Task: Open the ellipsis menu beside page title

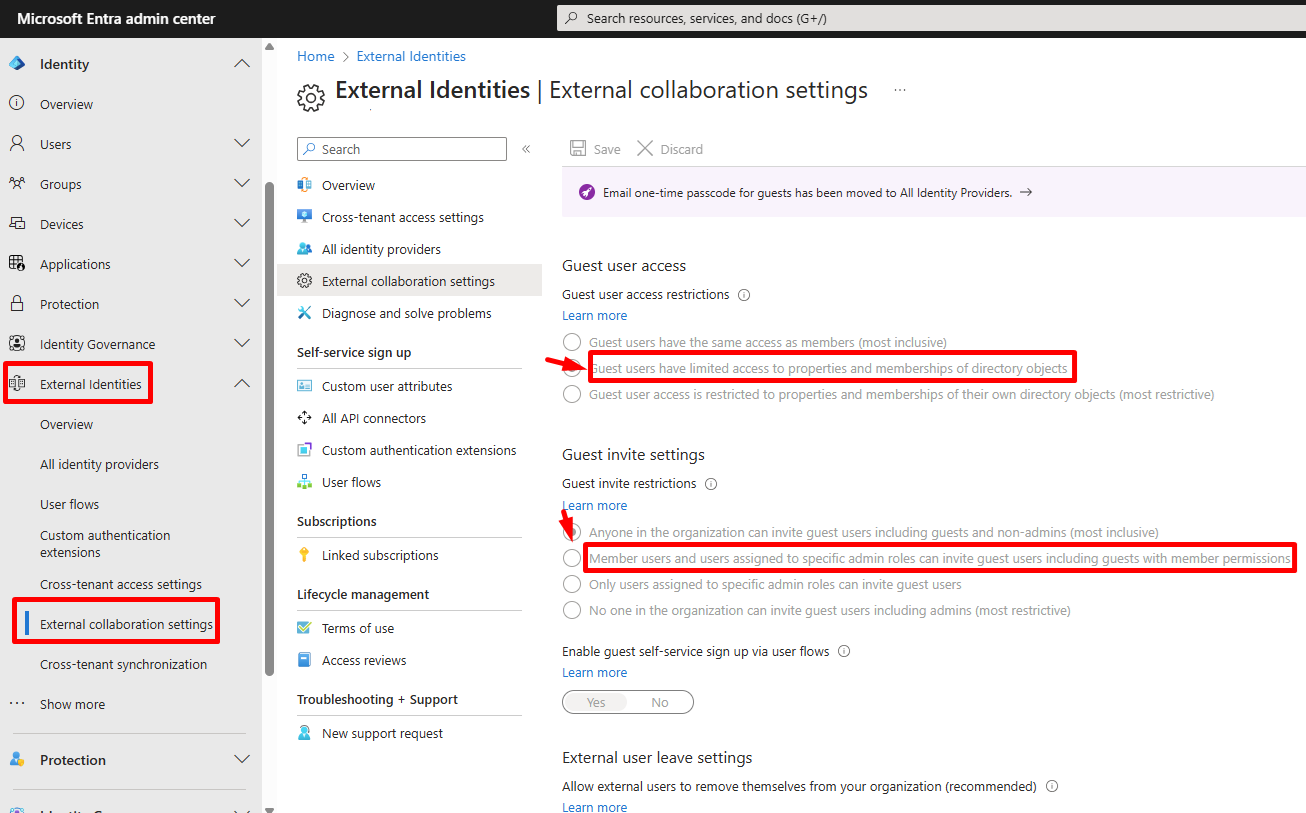Action: [x=900, y=90]
